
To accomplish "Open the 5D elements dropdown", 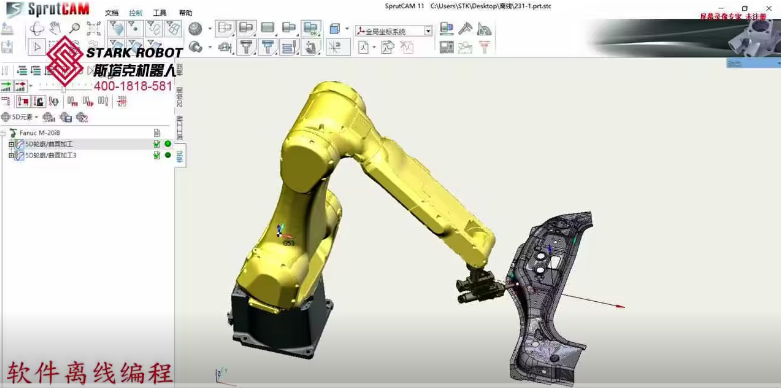I will coord(20,118).
